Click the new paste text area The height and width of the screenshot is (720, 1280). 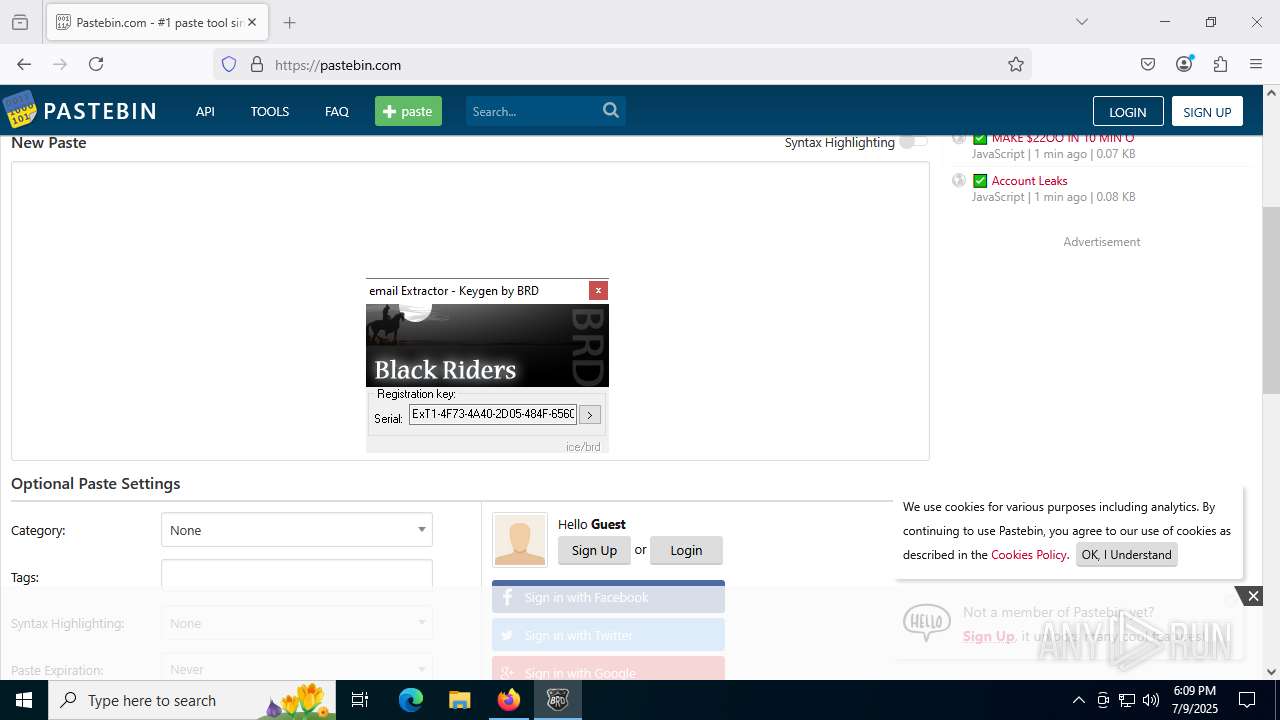point(470,311)
